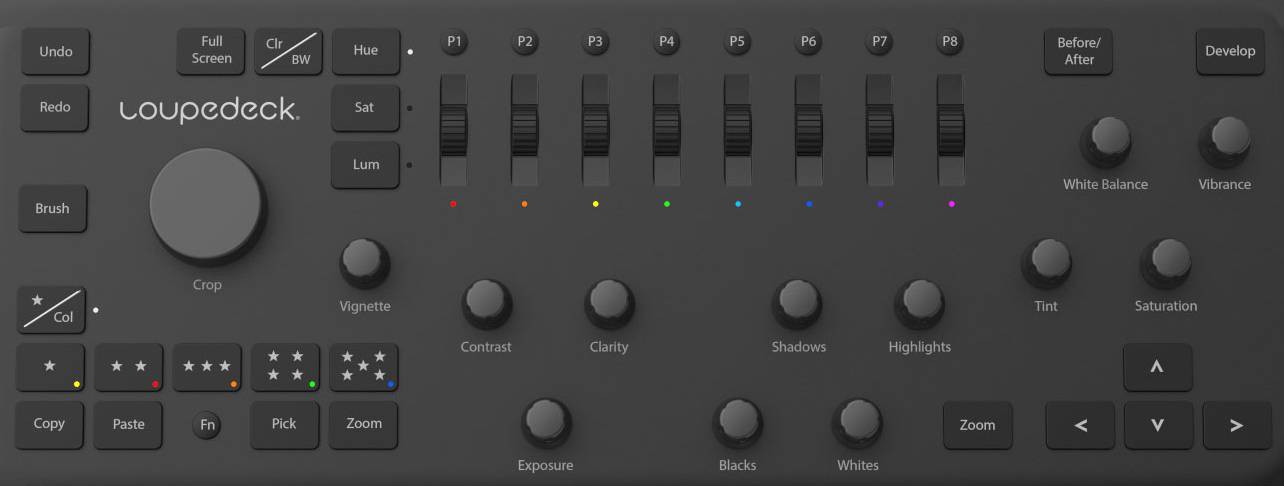Toggle the Clr/BW button
The width and height of the screenshot is (1284, 486).
(287, 51)
